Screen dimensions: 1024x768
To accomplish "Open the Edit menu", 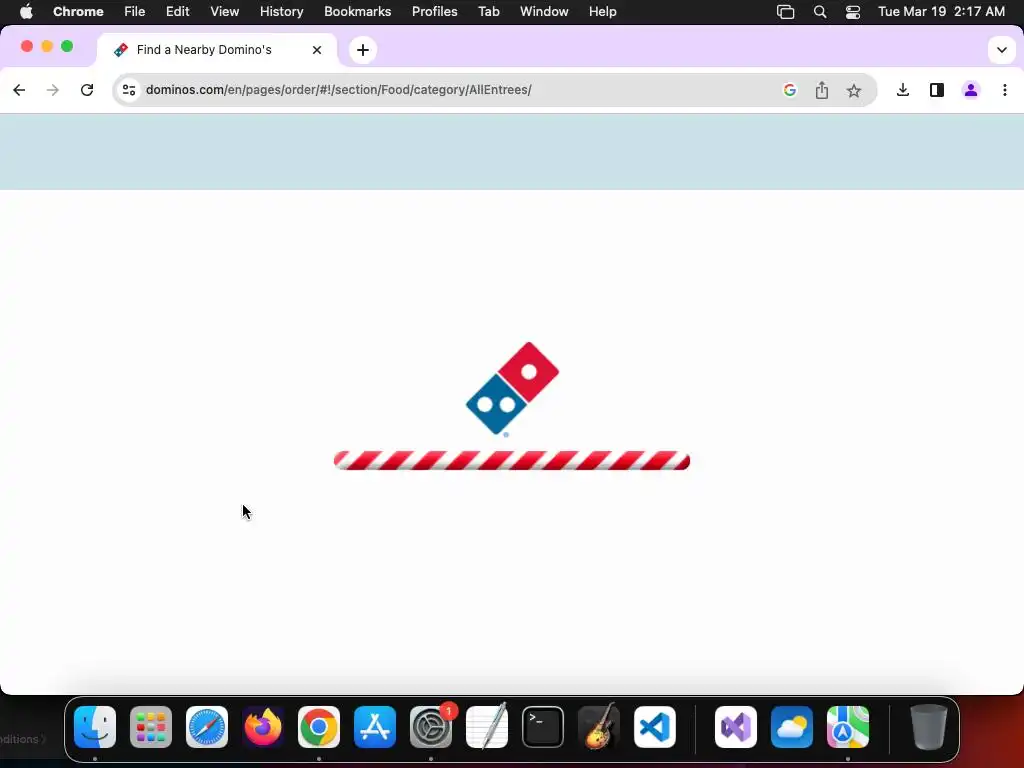I will click(x=178, y=12).
